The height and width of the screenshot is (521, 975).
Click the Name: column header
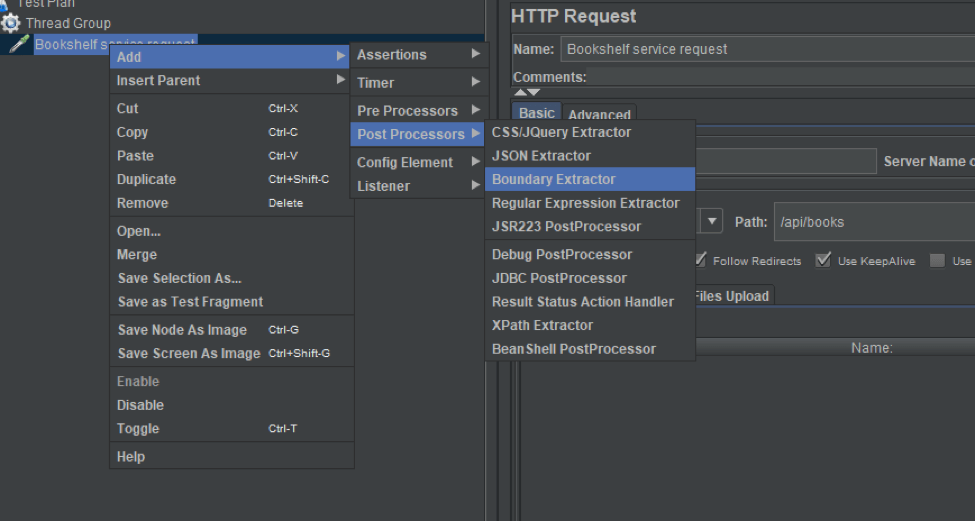(872, 348)
